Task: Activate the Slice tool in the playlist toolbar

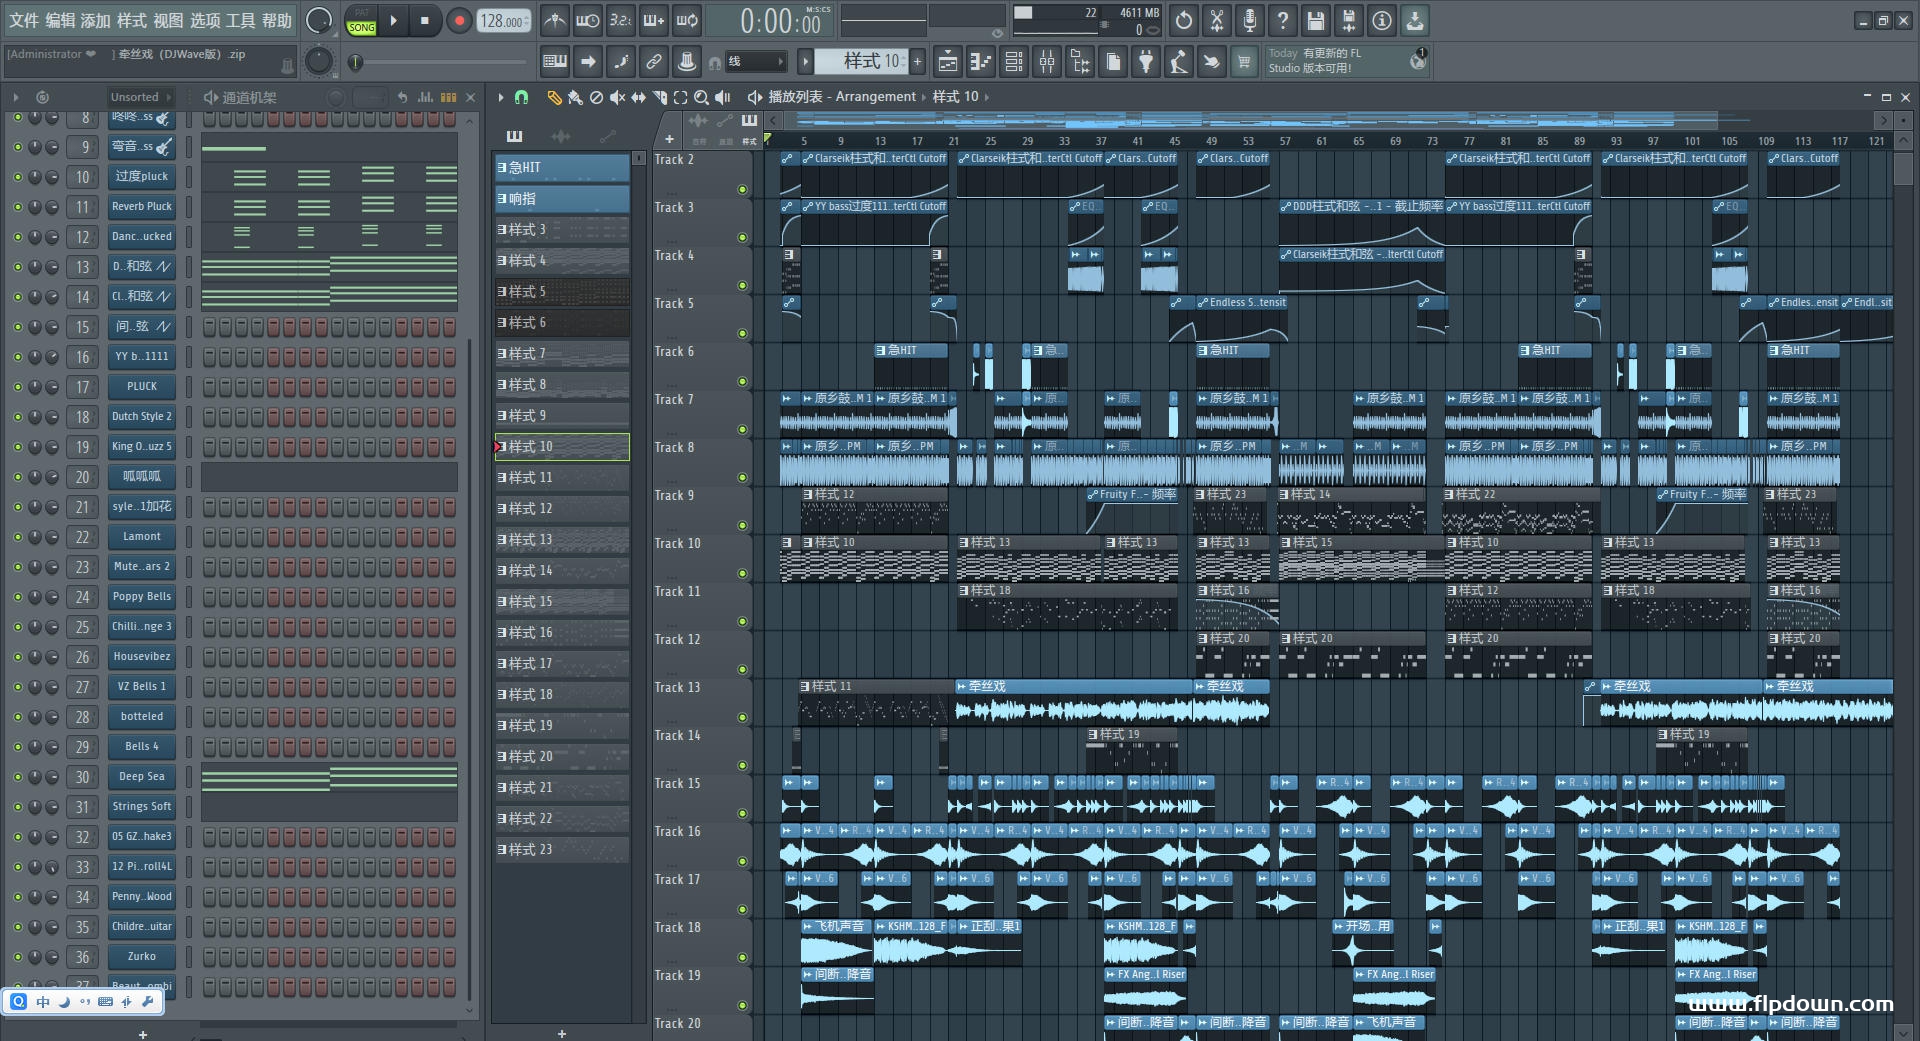Action: pos(661,97)
